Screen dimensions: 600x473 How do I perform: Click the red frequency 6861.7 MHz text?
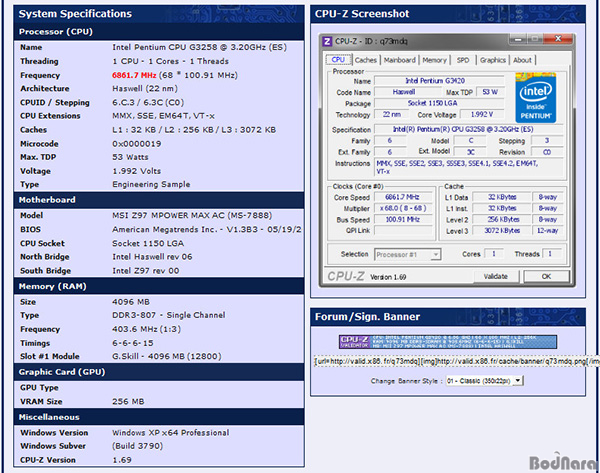tap(134, 75)
